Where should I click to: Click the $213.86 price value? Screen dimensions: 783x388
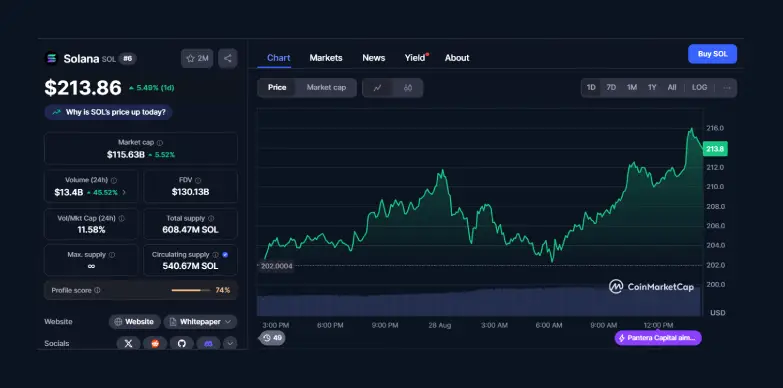(x=83, y=88)
